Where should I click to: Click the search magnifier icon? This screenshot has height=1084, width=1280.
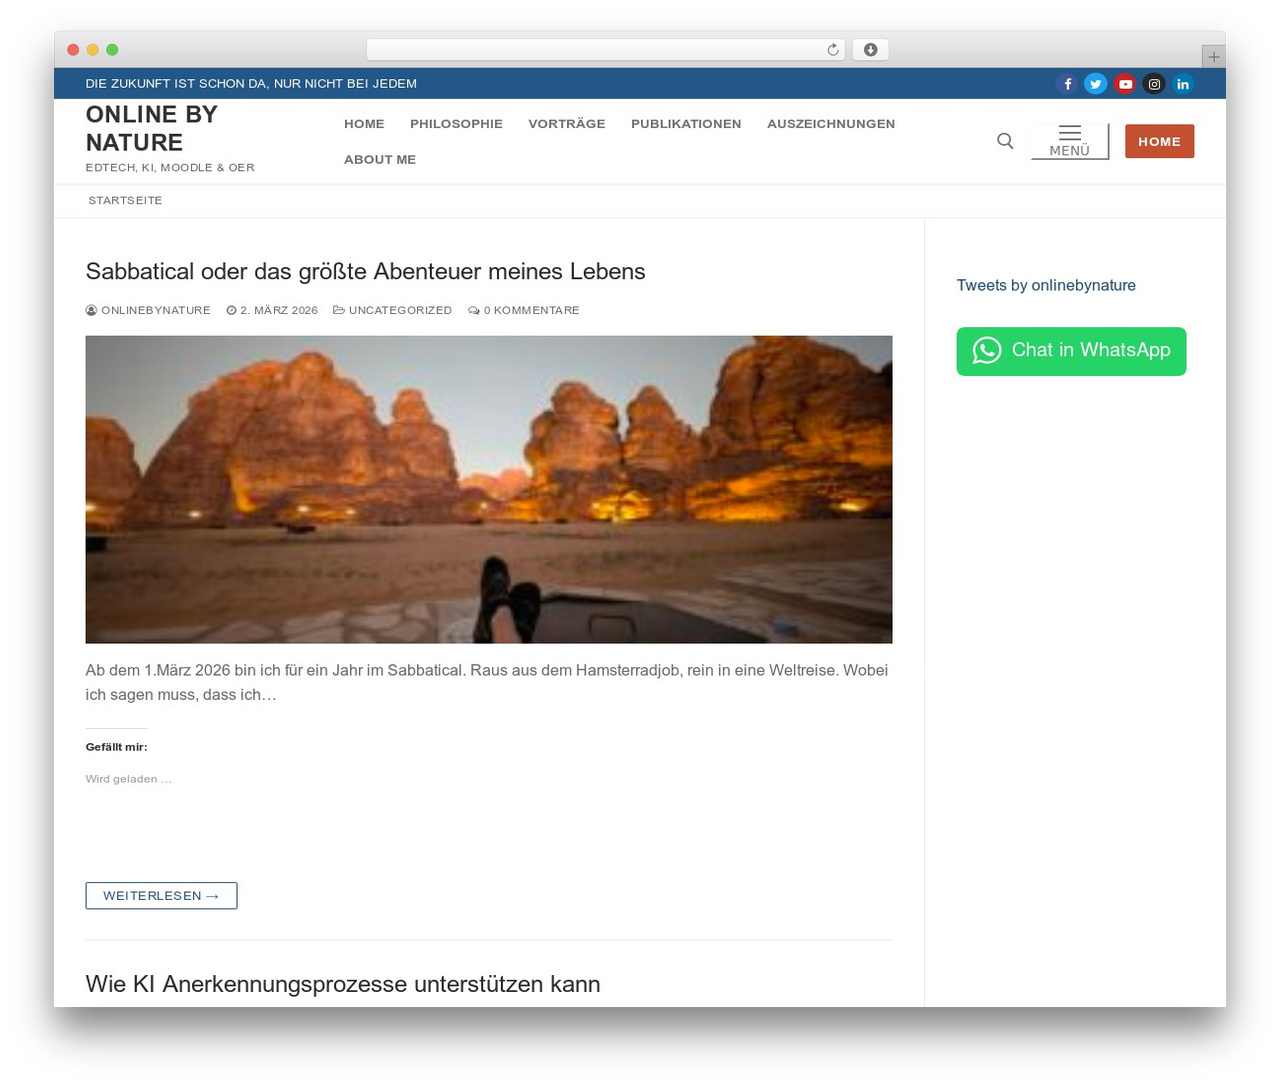(1005, 141)
